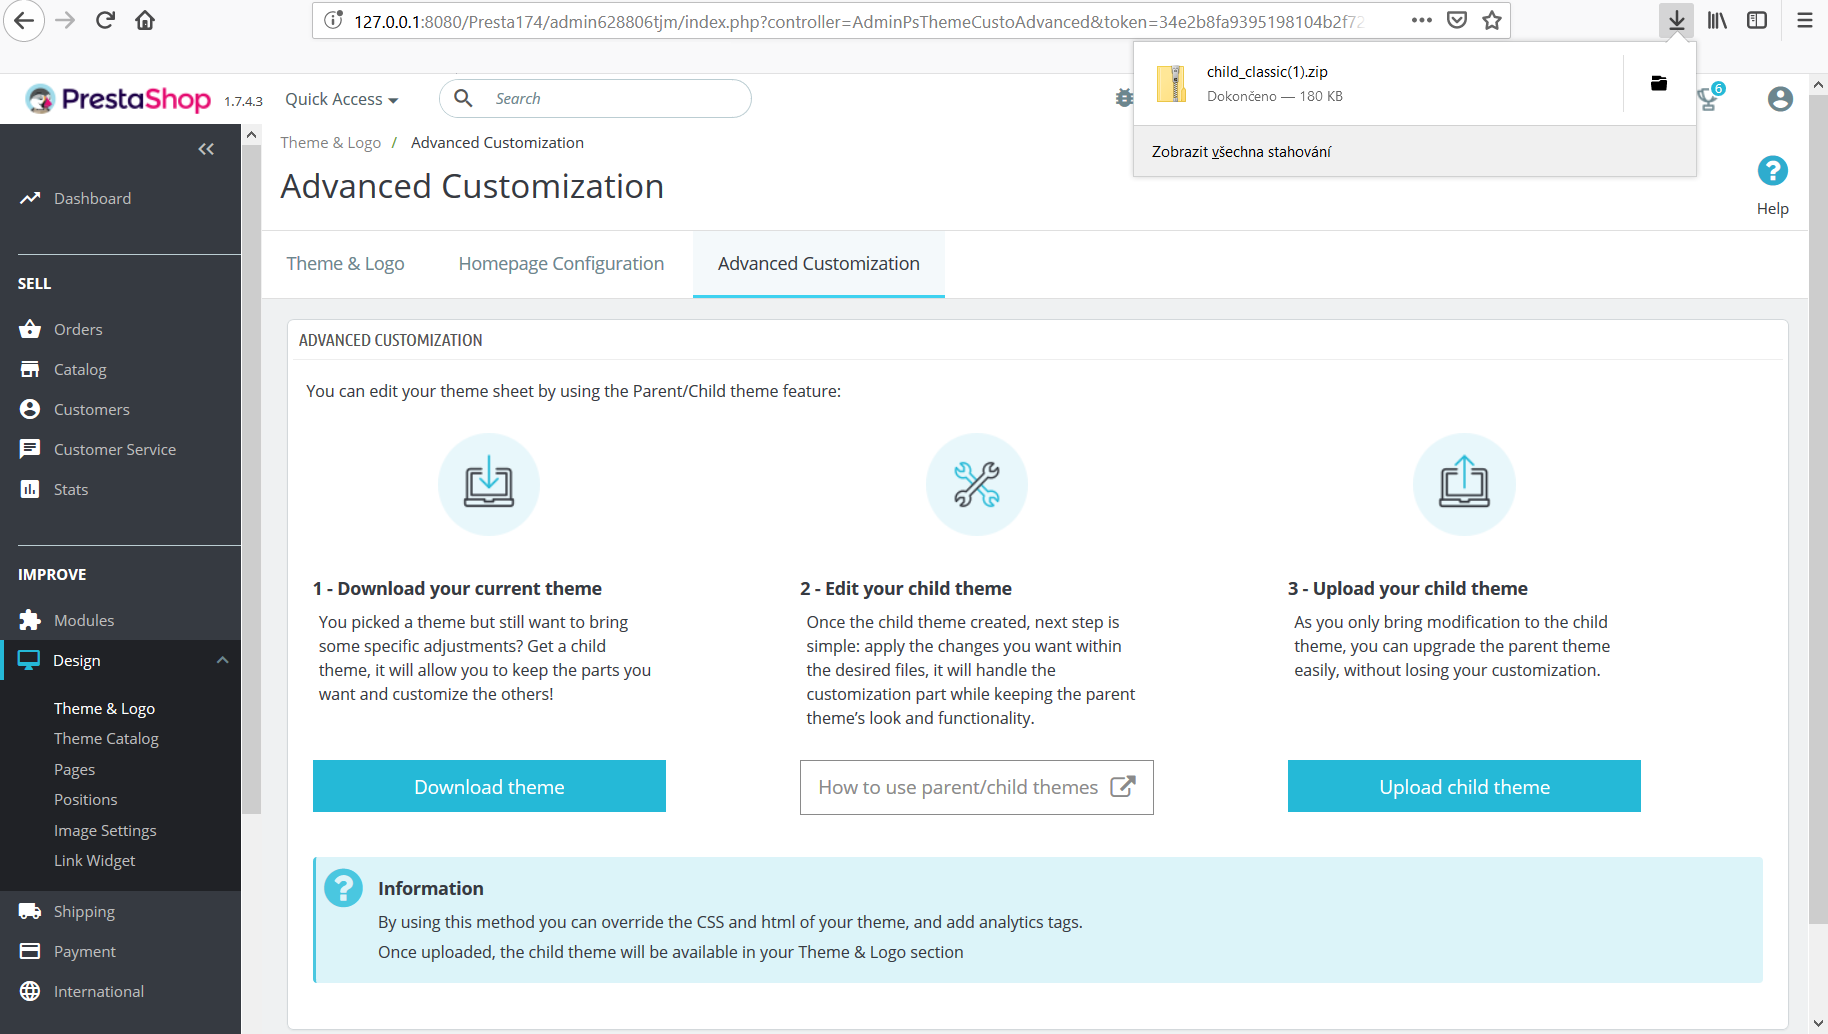
Task: Collapse the admin sidebar with double chevron
Action: point(206,148)
